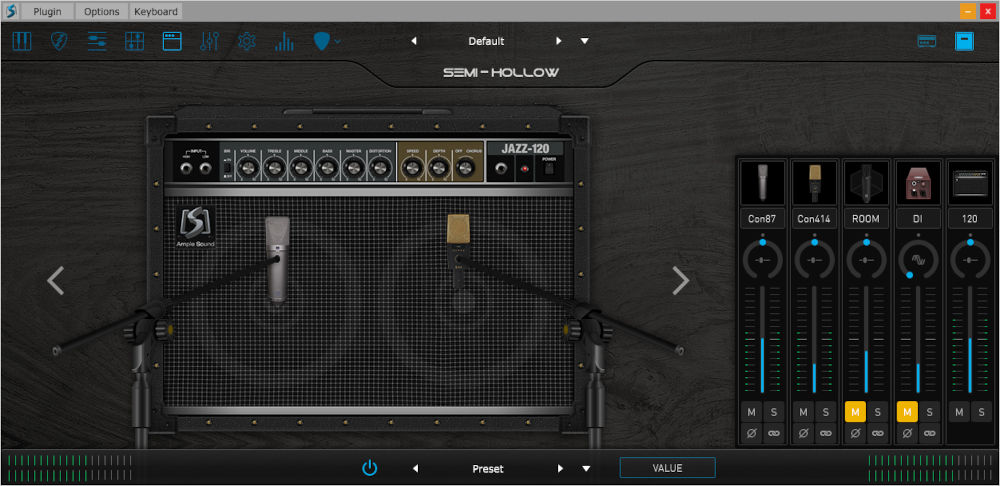Image resolution: width=1000 pixels, height=486 pixels.
Task: Open the guitar pick strummer icon
Action: point(59,41)
